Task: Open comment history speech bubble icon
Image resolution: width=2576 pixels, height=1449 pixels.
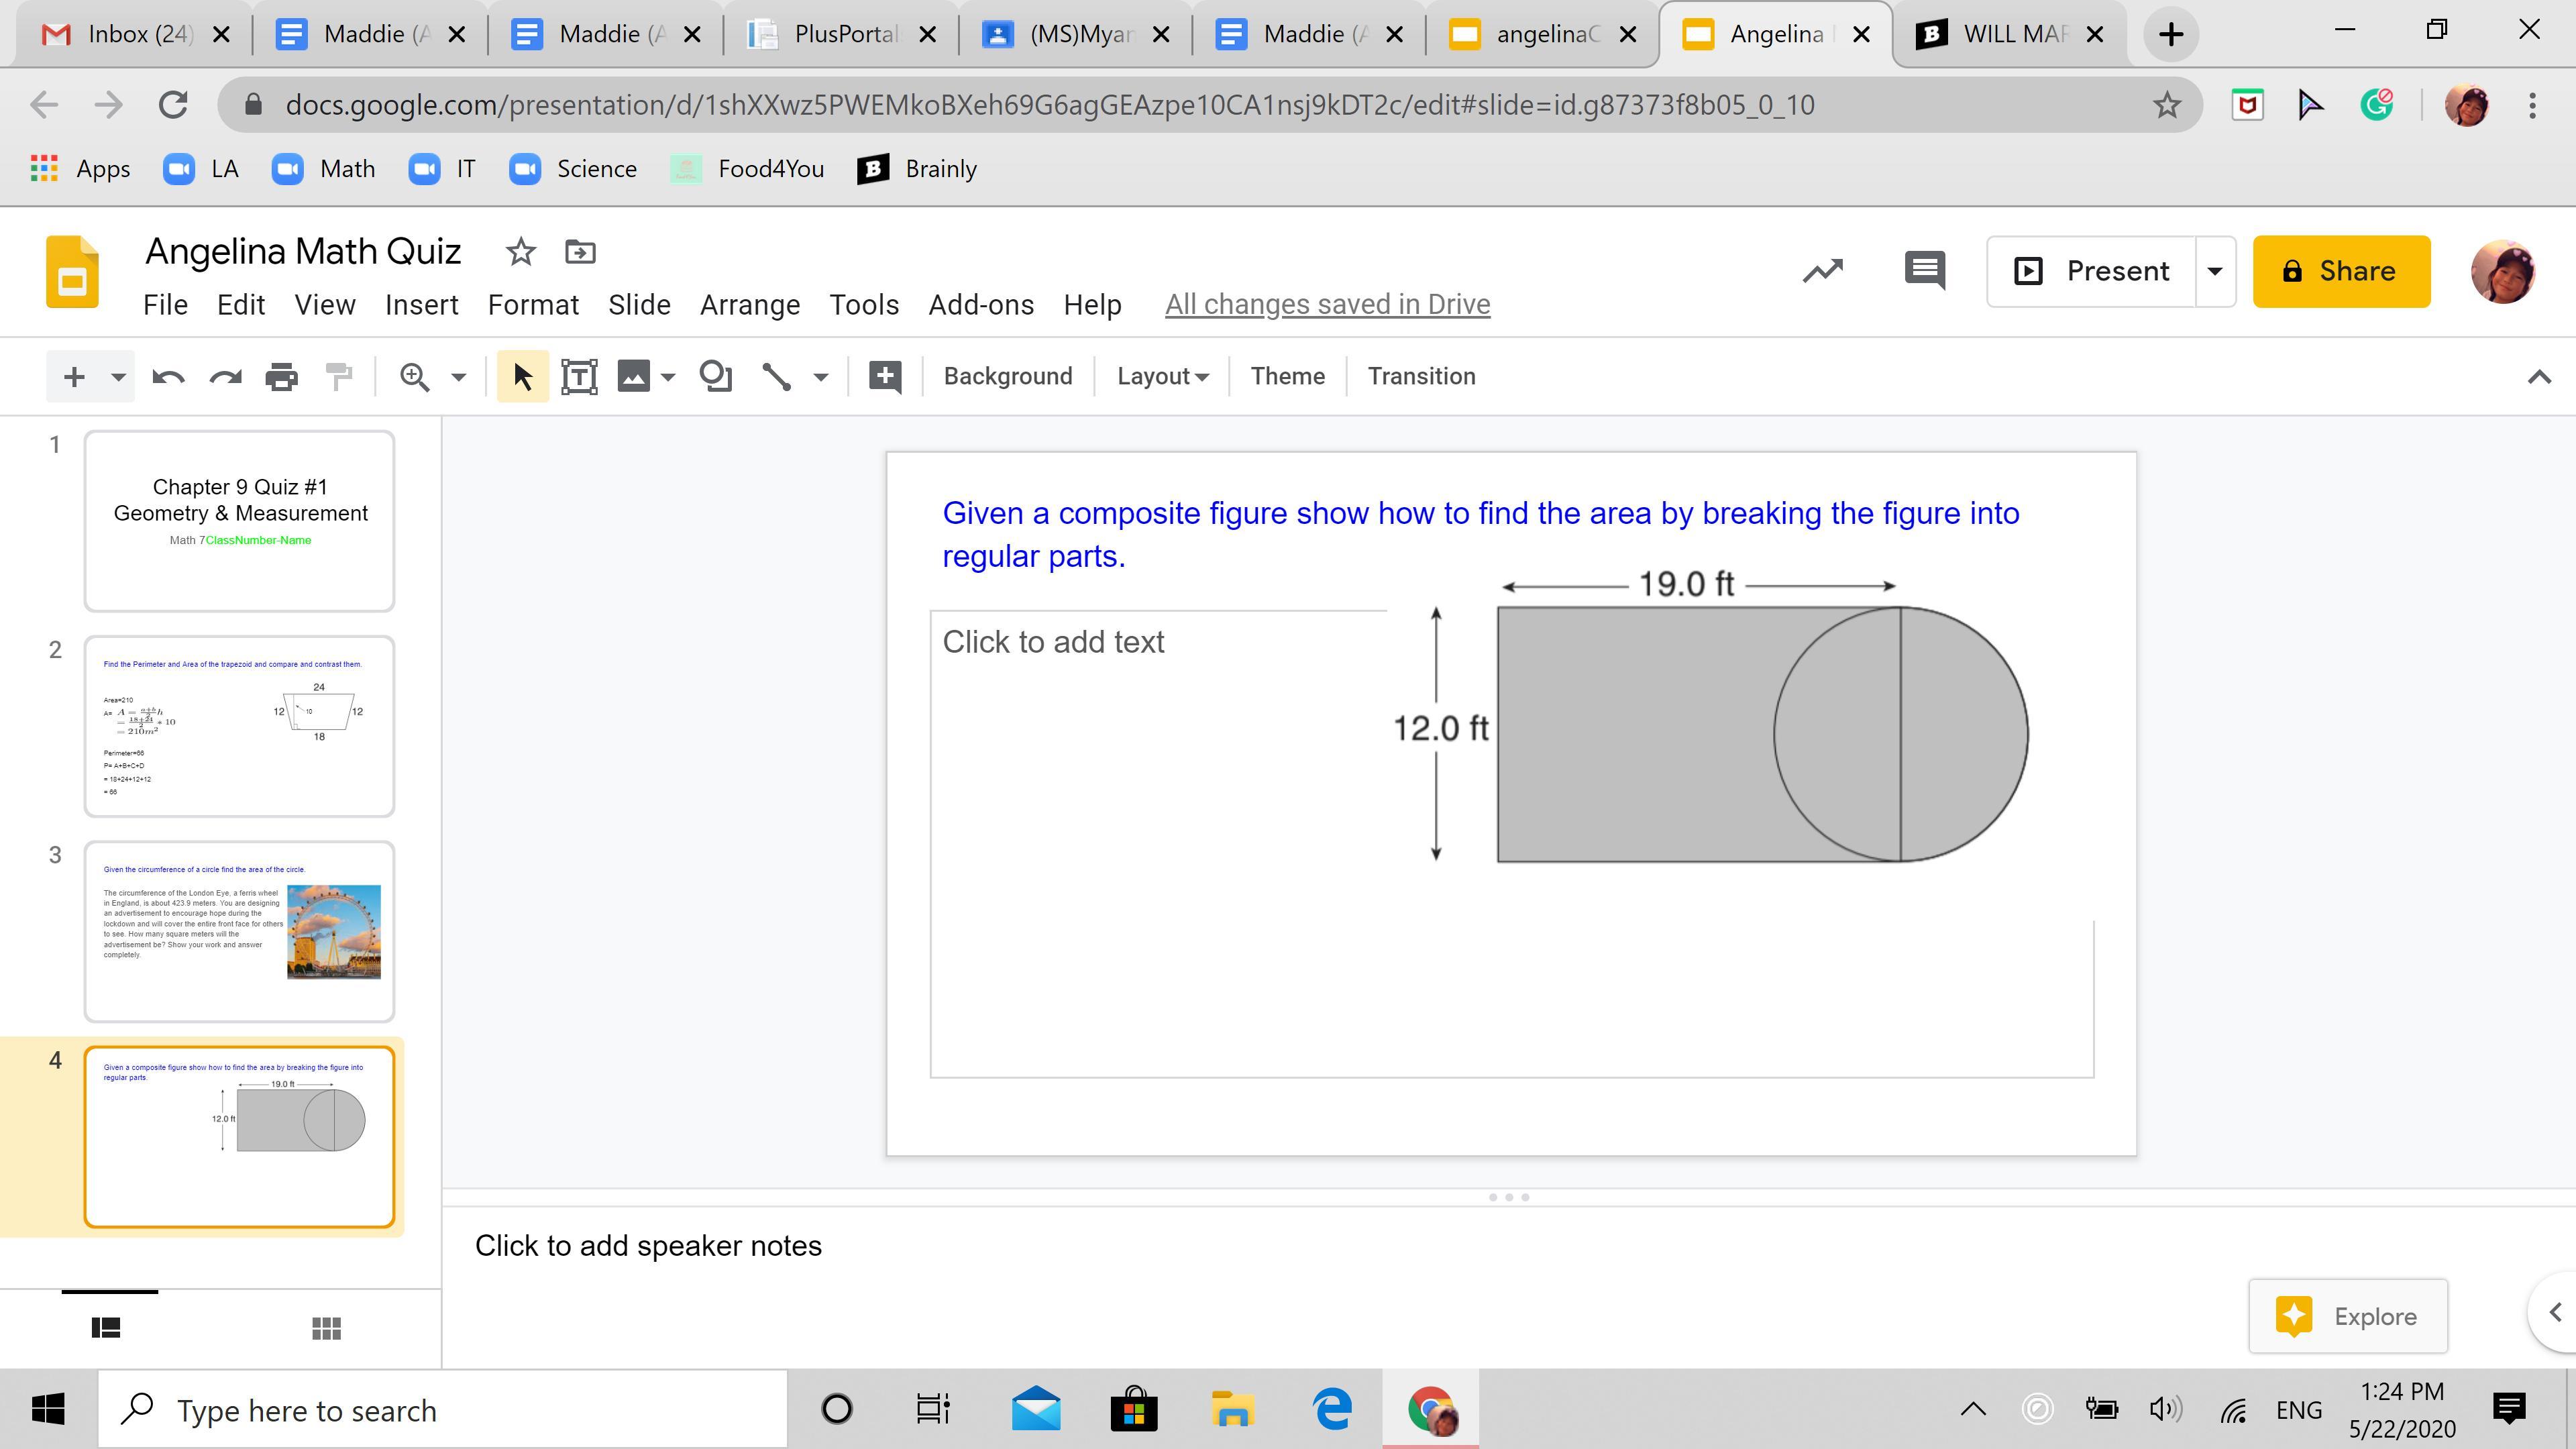Action: pos(1924,271)
